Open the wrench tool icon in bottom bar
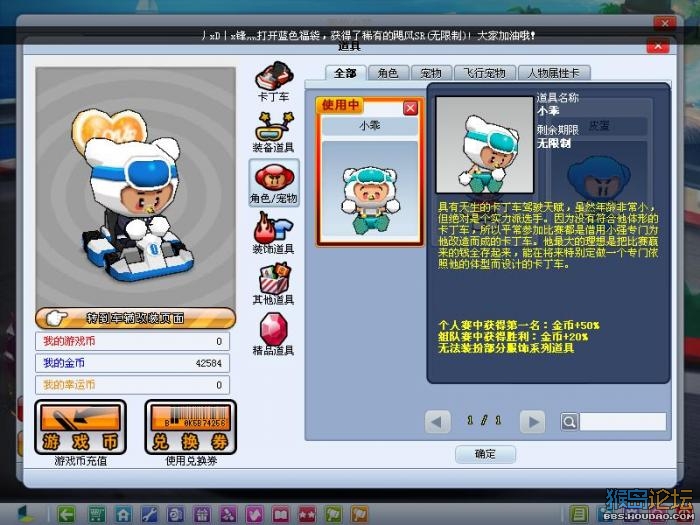Viewport: 700px width, 525px height. 149,515
